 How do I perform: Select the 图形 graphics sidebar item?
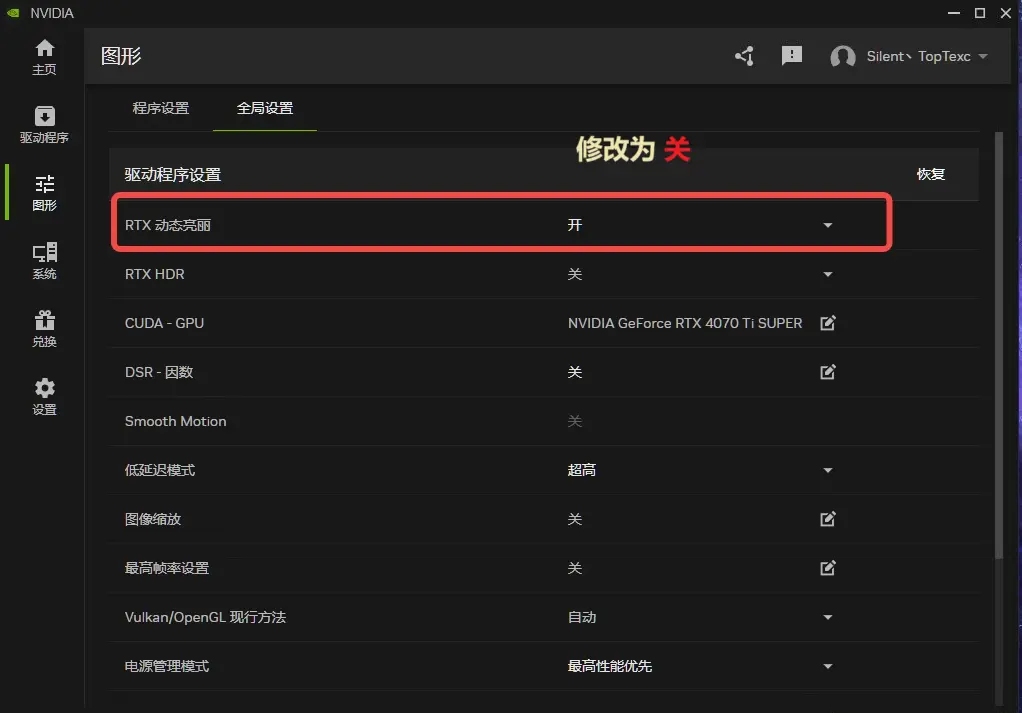point(44,193)
